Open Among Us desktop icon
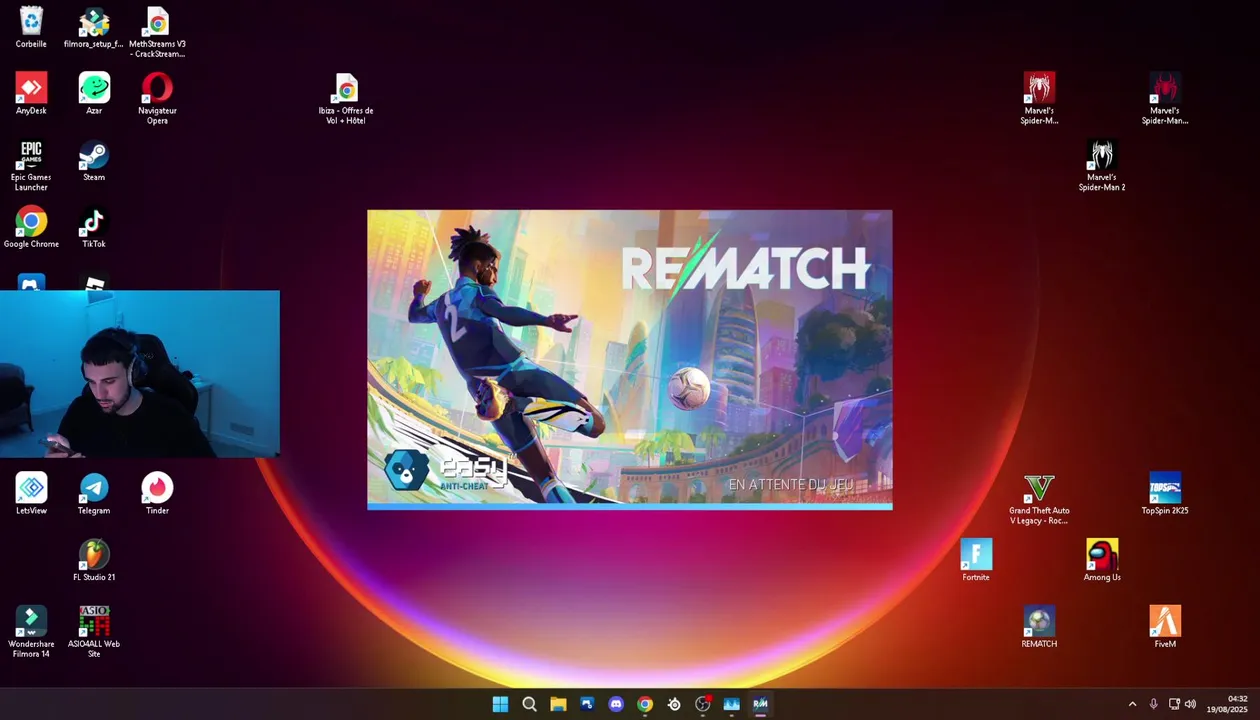Viewport: 1260px width, 720px height. pos(1102,561)
